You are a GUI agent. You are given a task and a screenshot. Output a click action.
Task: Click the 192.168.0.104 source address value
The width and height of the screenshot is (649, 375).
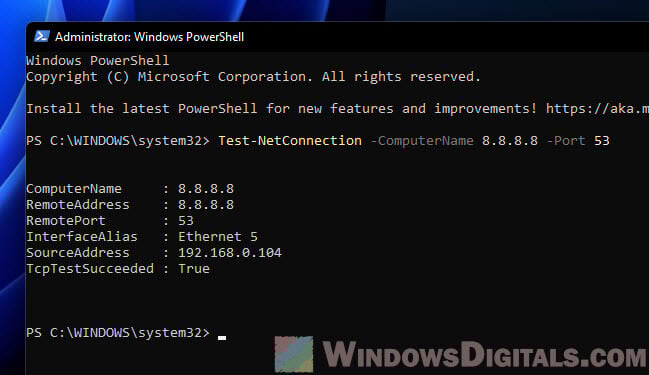(230, 252)
